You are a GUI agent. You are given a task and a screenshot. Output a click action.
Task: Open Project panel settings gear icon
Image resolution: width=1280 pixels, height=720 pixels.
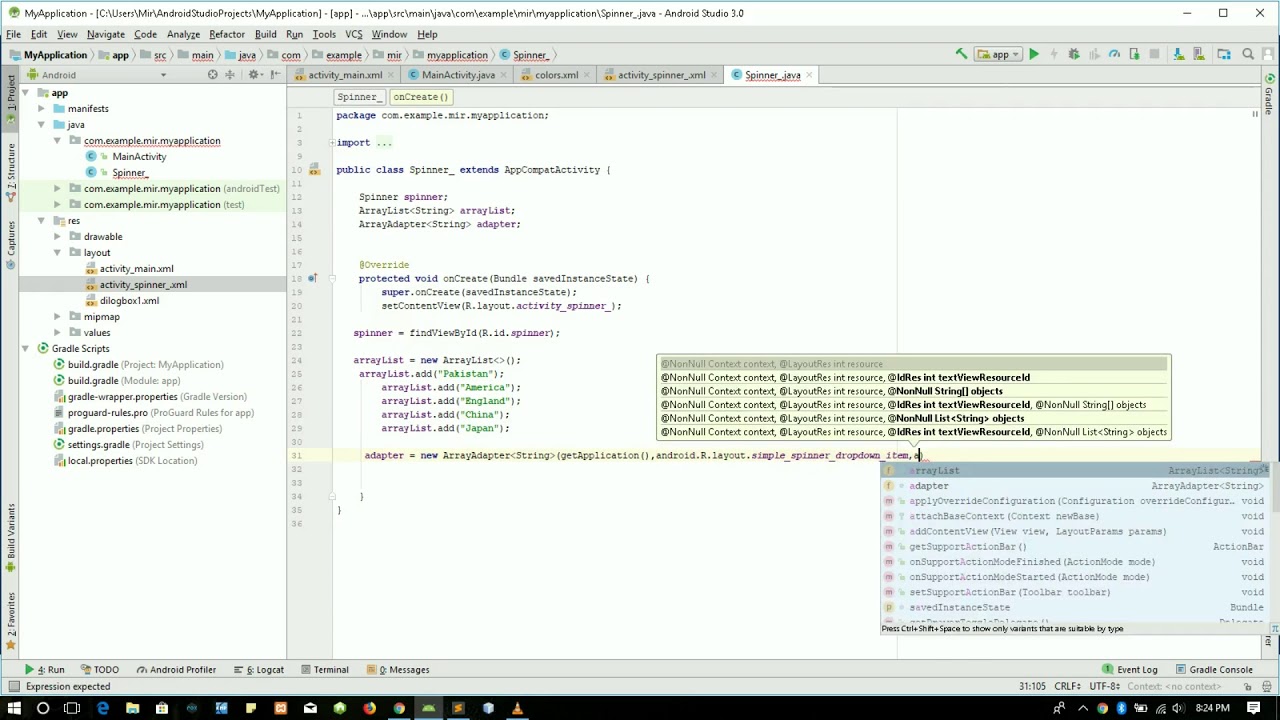pyautogui.click(x=254, y=75)
